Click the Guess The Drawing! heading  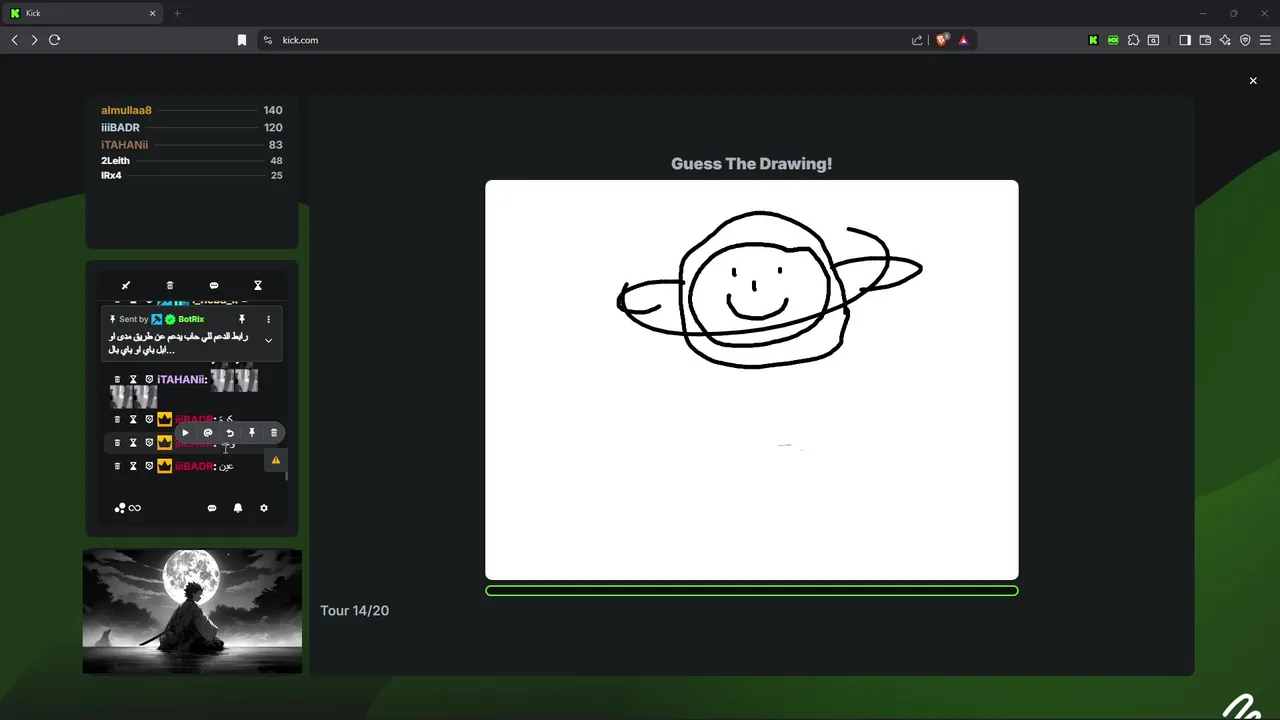pos(751,164)
